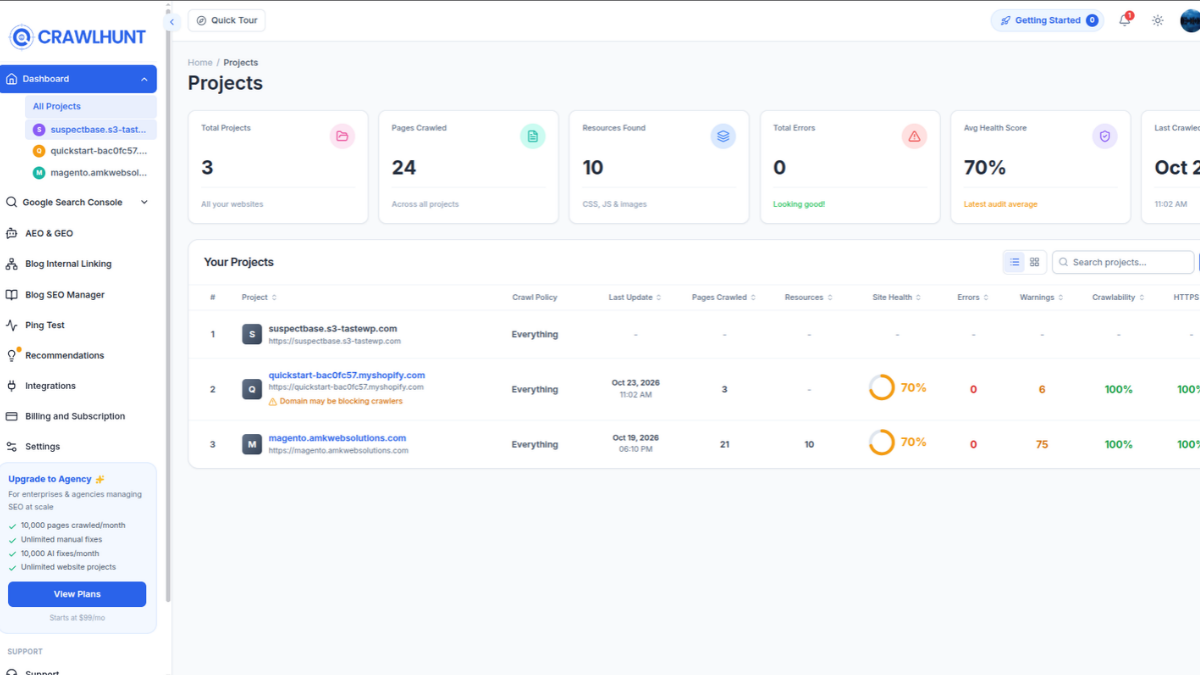The width and height of the screenshot is (1200, 675).
Task: Sort by the Resources column
Action: click(809, 298)
